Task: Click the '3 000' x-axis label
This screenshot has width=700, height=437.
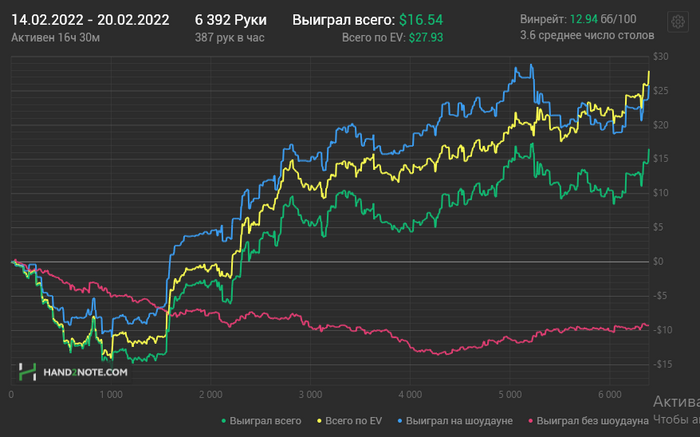Action: point(310,395)
